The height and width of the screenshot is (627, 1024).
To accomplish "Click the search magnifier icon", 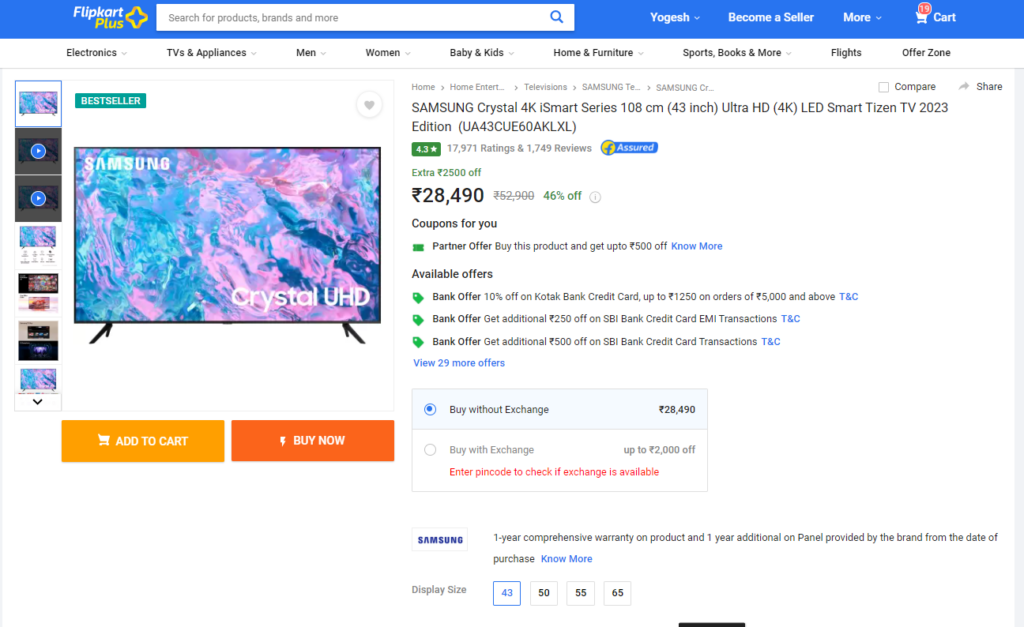I will click(x=556, y=17).
